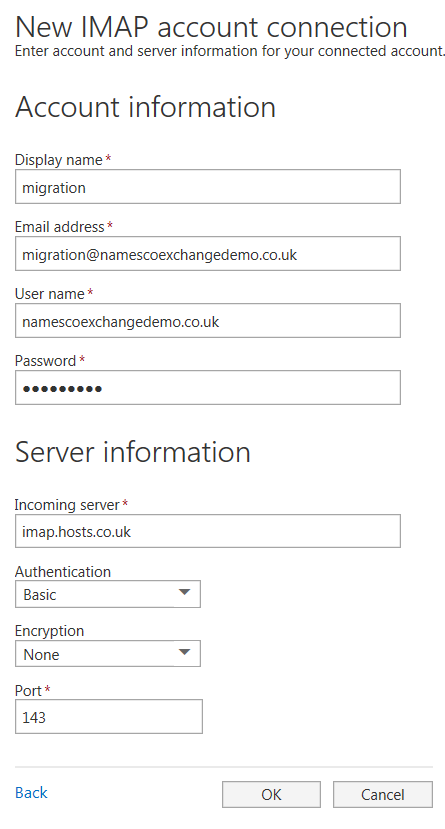The height and width of the screenshot is (829, 445).
Task: Click the Incoming server label
Action: pyautogui.click(x=67, y=505)
